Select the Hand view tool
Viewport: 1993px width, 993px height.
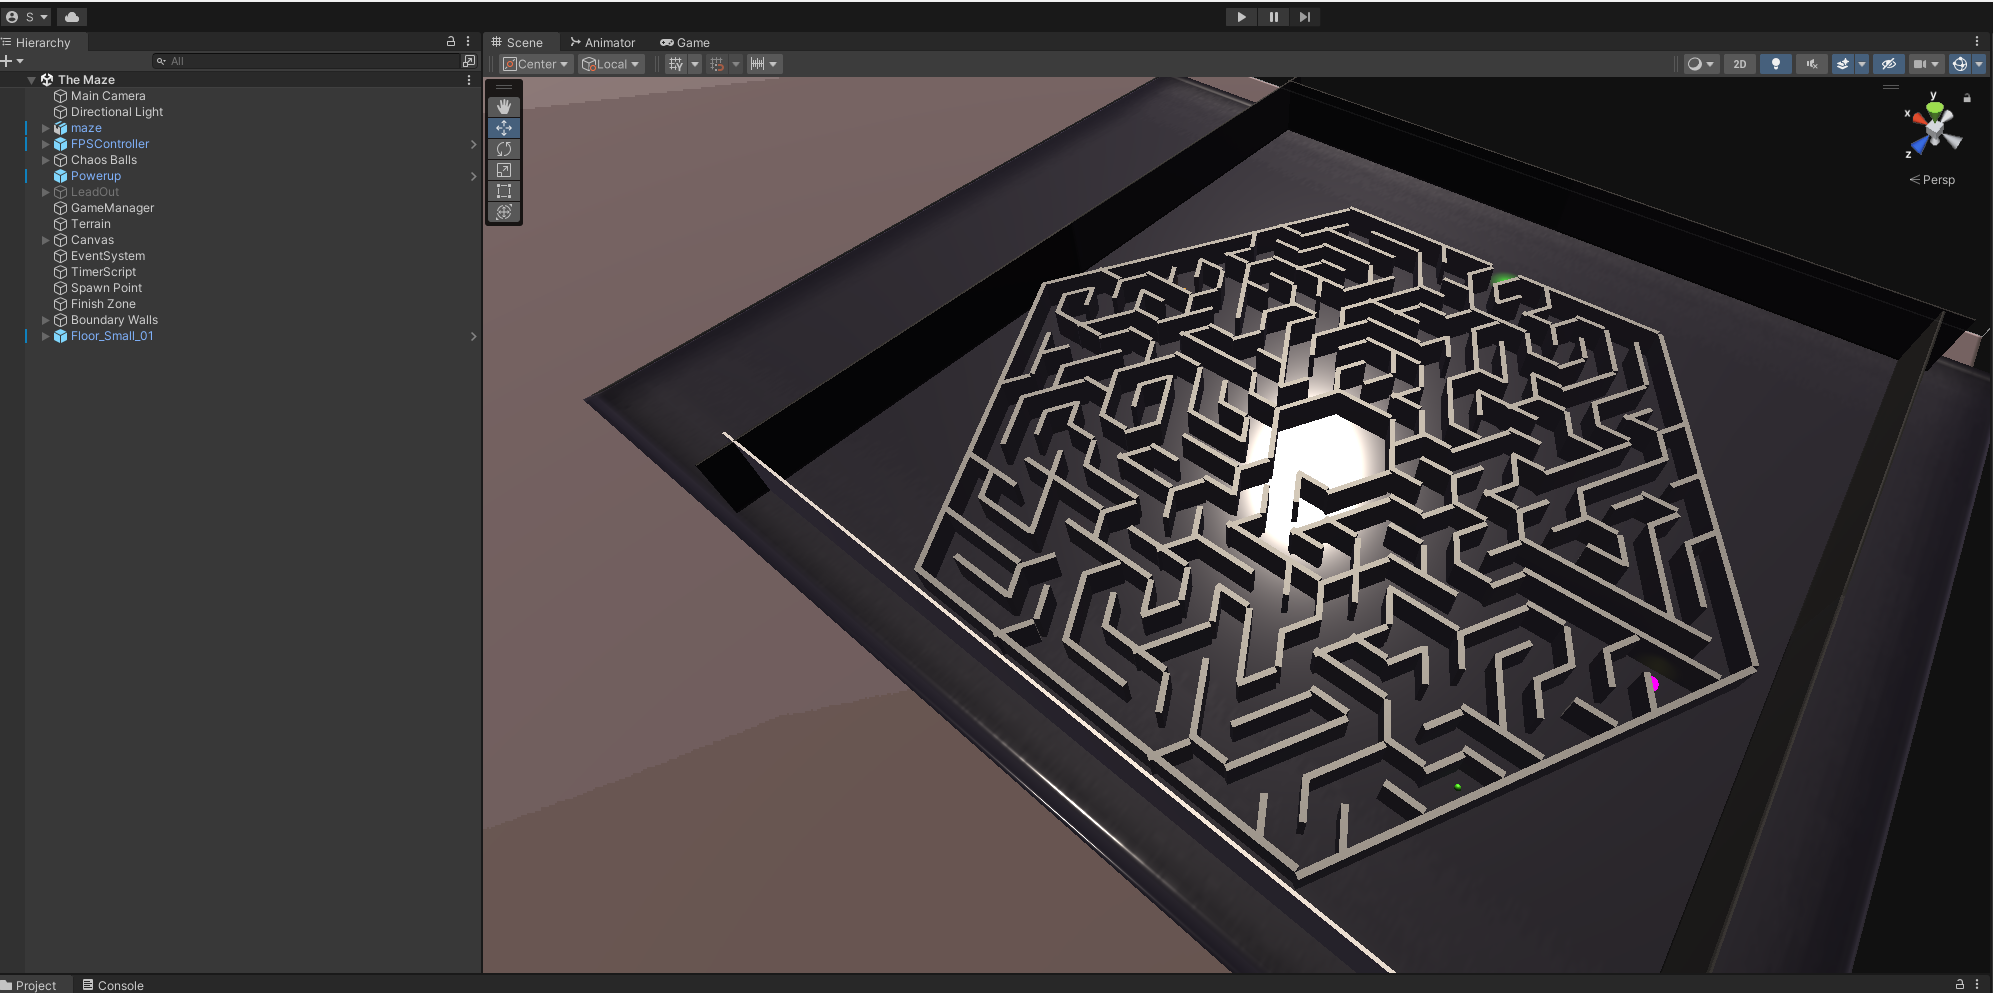504,106
